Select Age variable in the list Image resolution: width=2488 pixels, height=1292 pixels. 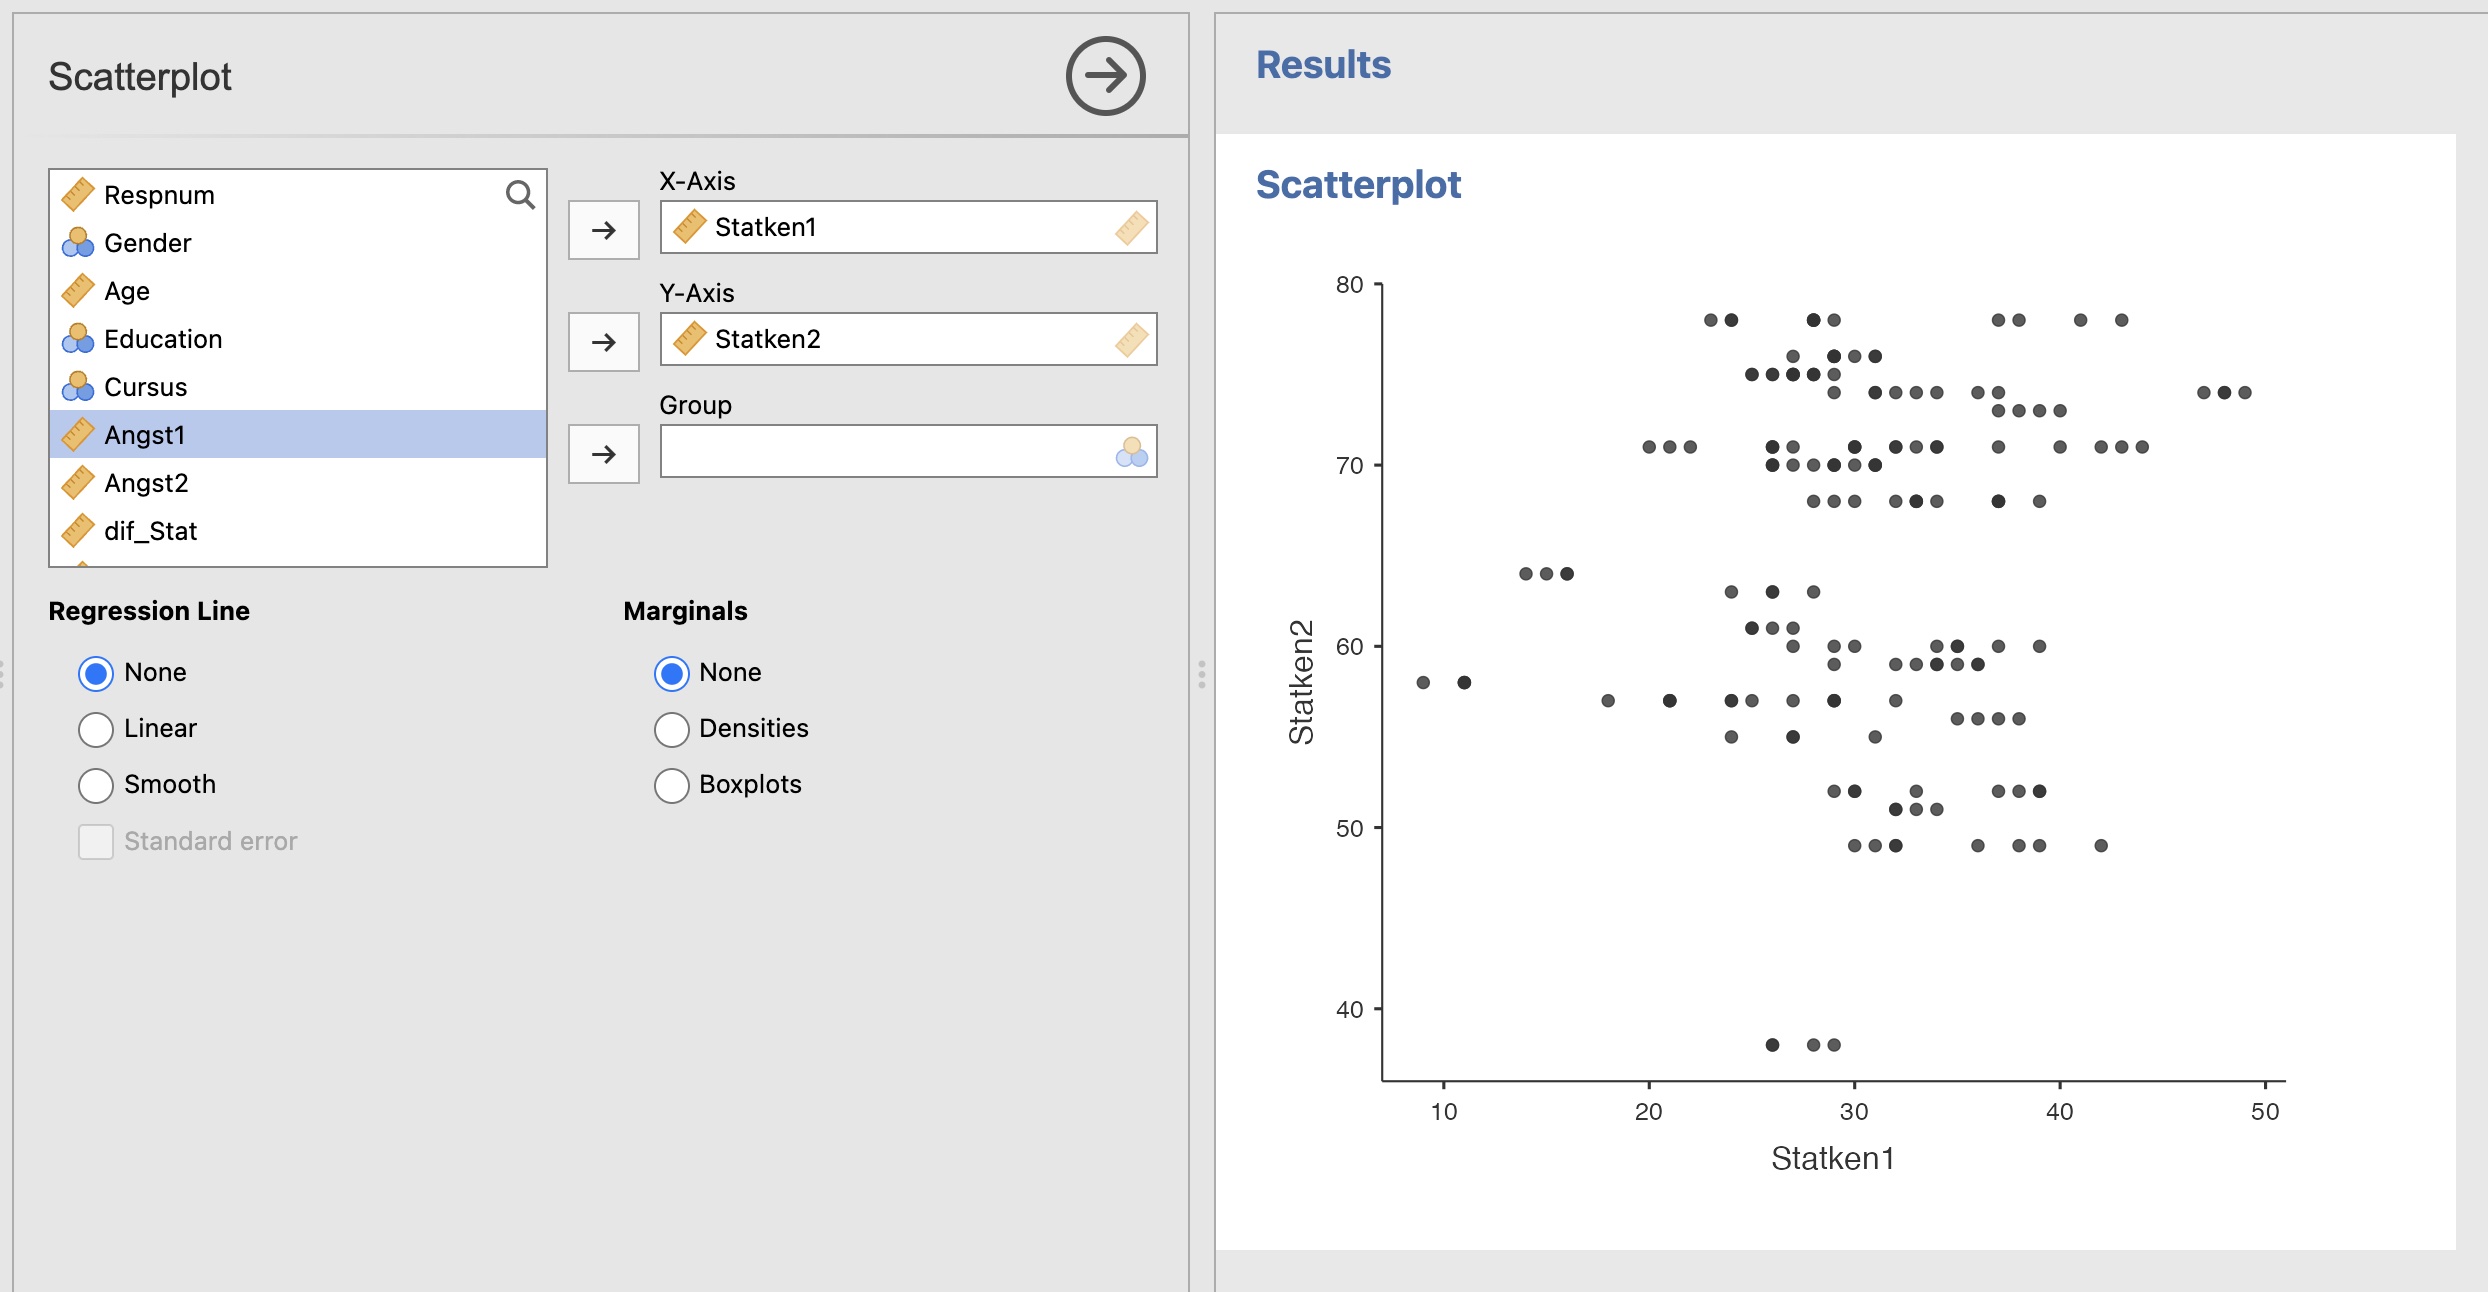coord(127,291)
